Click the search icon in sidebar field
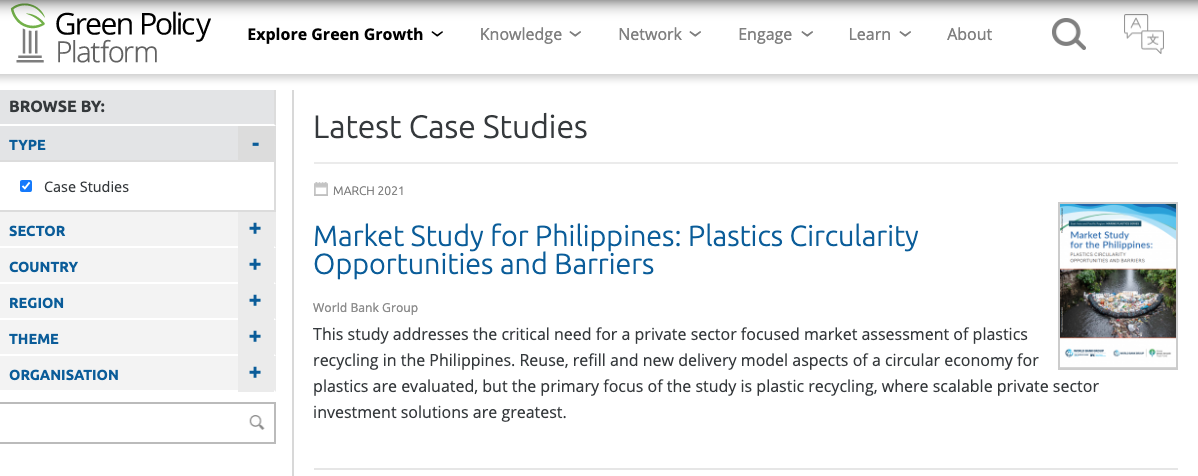Image resolution: width=1198 pixels, height=476 pixels. click(x=257, y=422)
